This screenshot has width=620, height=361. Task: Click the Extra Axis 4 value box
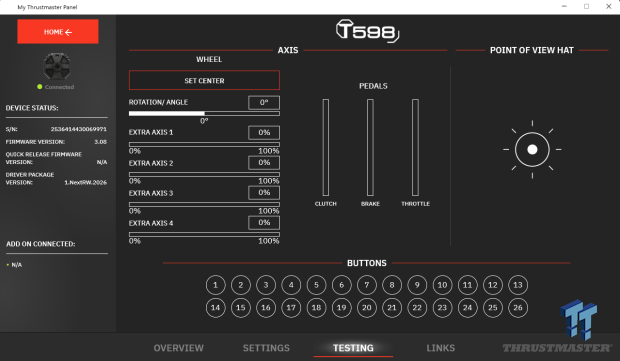[x=264, y=223]
